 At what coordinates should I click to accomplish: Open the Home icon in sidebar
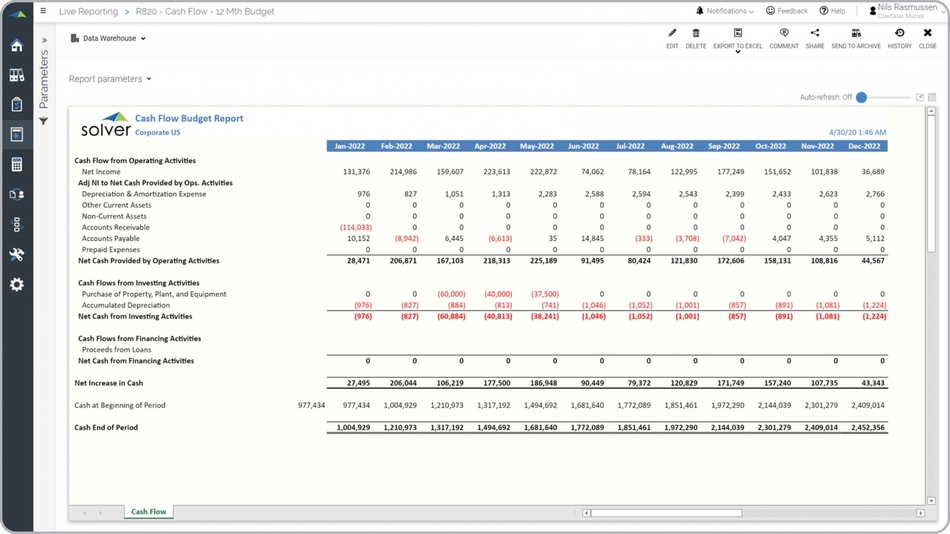tap(16, 46)
